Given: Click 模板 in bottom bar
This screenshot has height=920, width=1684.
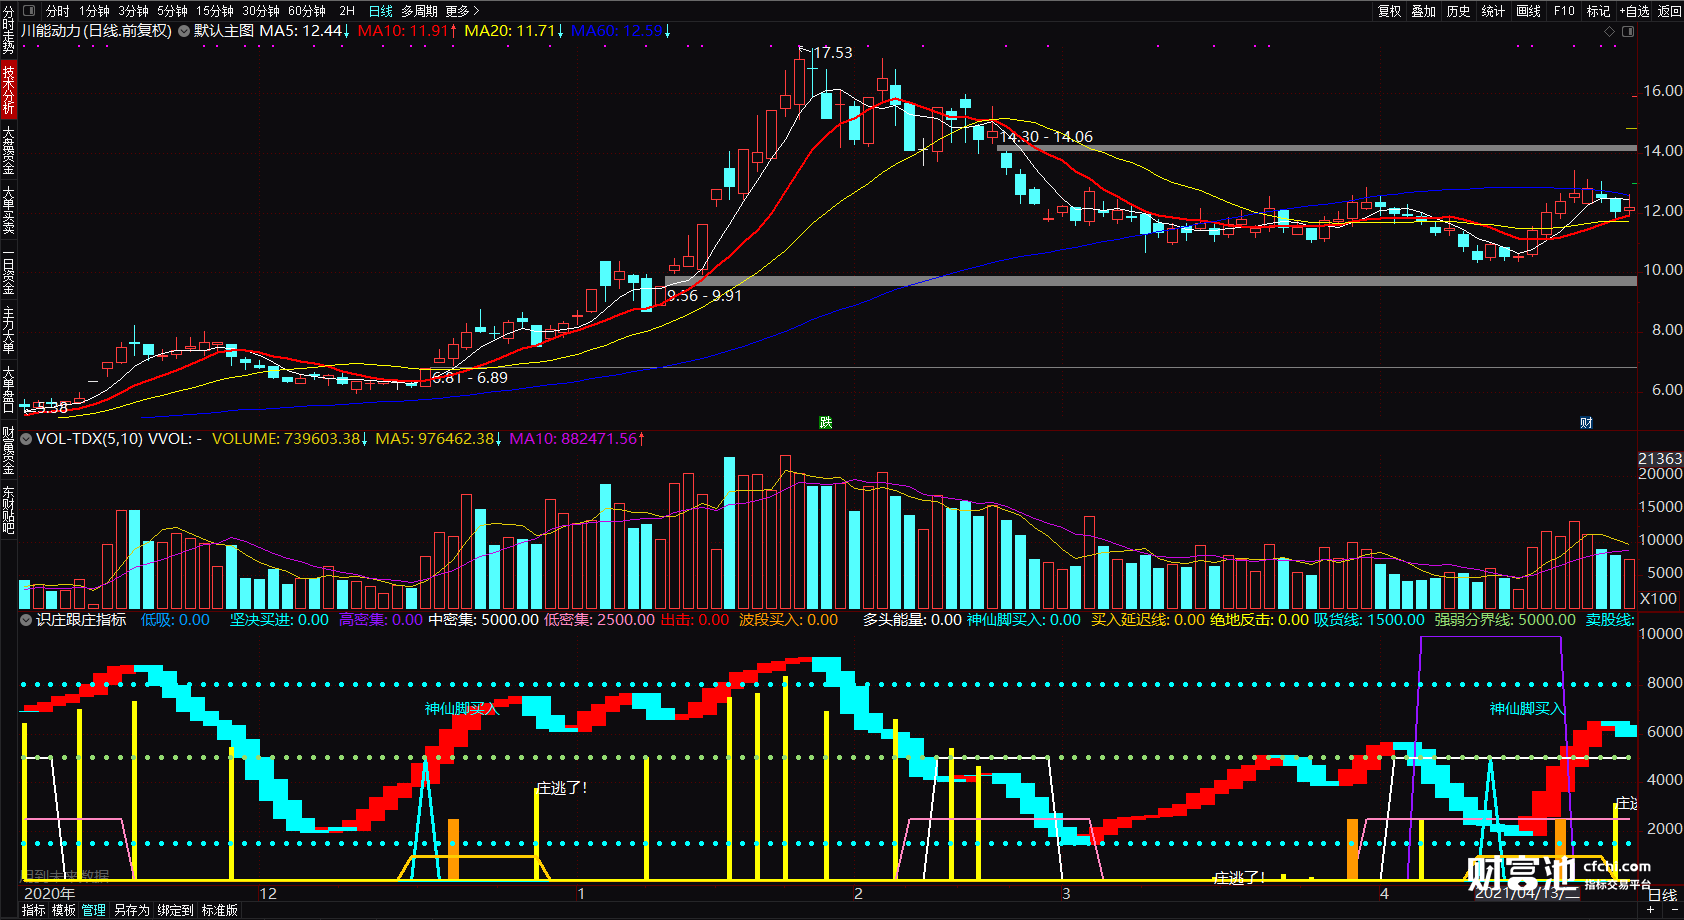Looking at the screenshot, I should pos(64,910).
